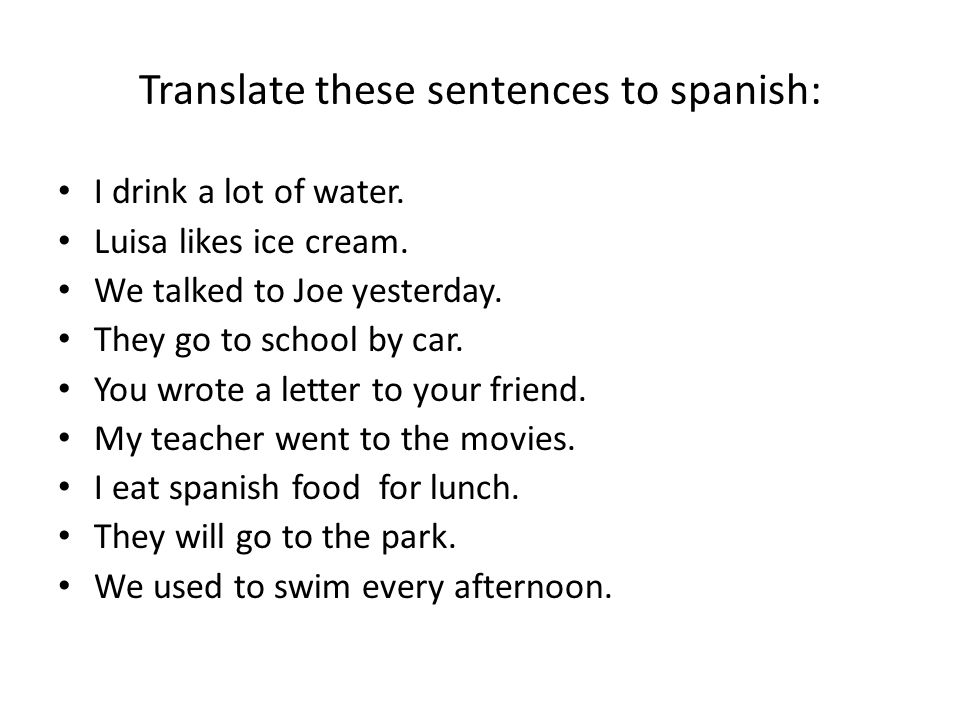960x720 pixels.
Task: Click the bullet before 'We used to swim'
Action: (x=65, y=586)
